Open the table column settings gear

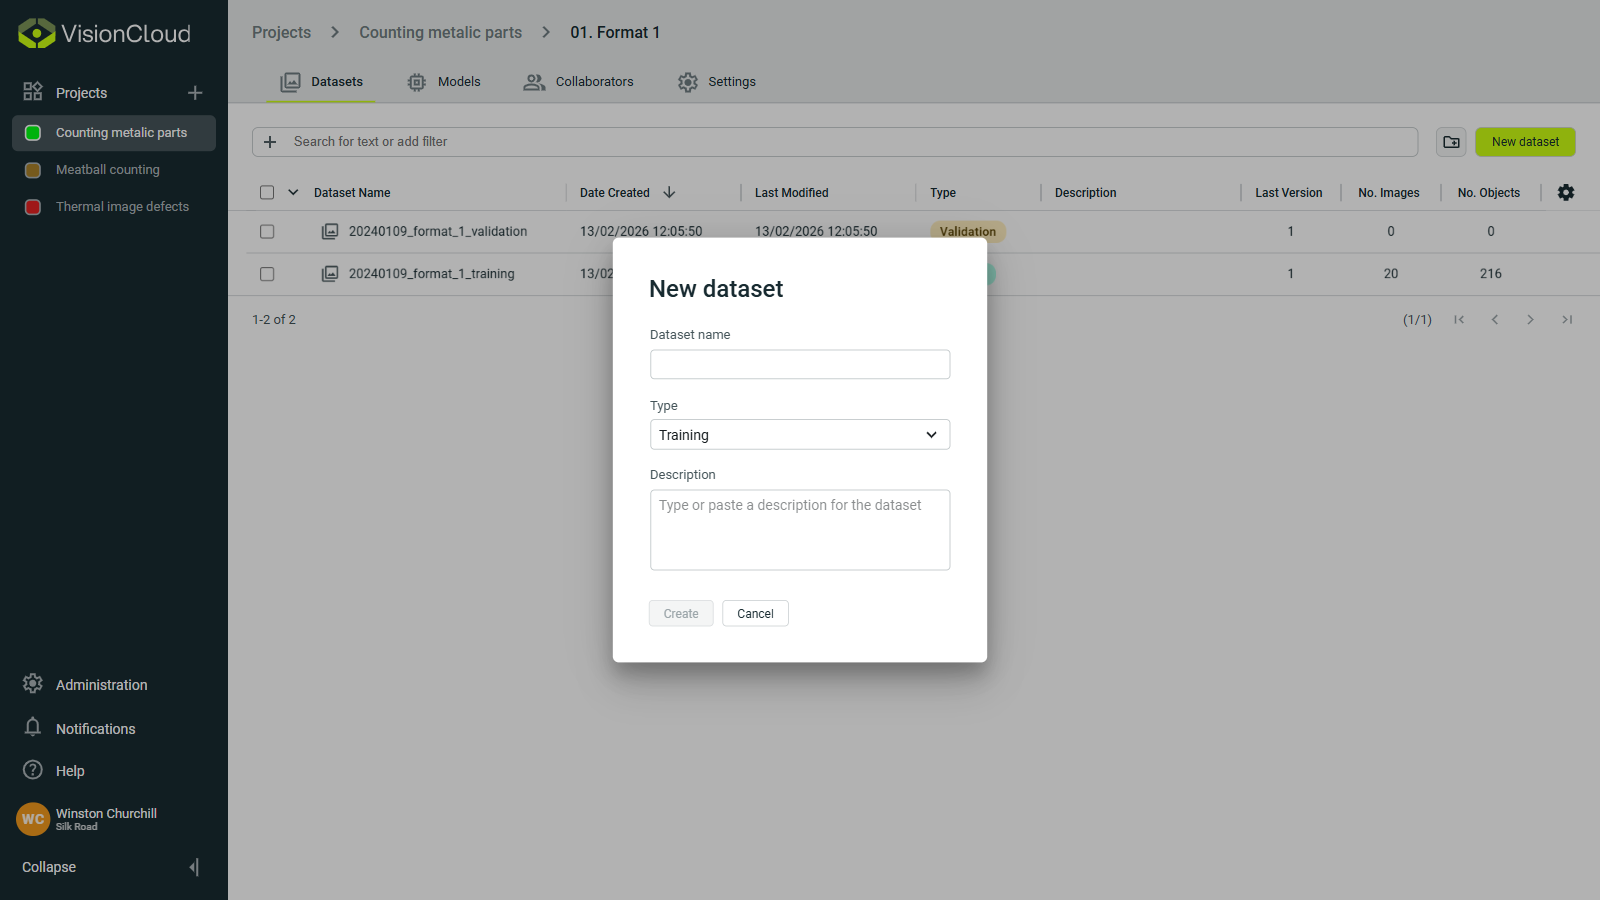pos(1566,192)
